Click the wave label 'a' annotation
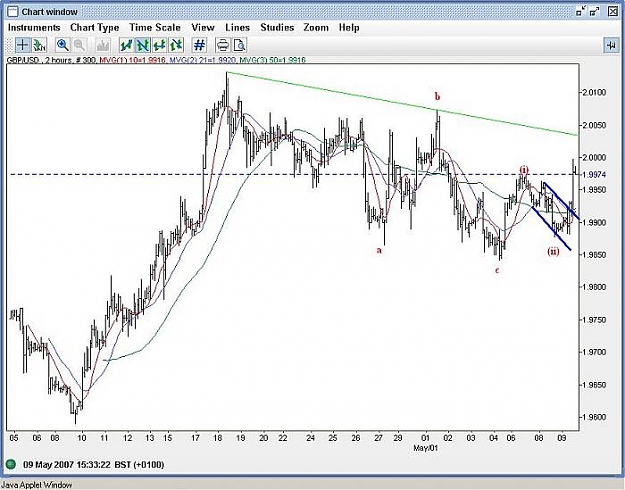625x490 pixels. click(379, 250)
